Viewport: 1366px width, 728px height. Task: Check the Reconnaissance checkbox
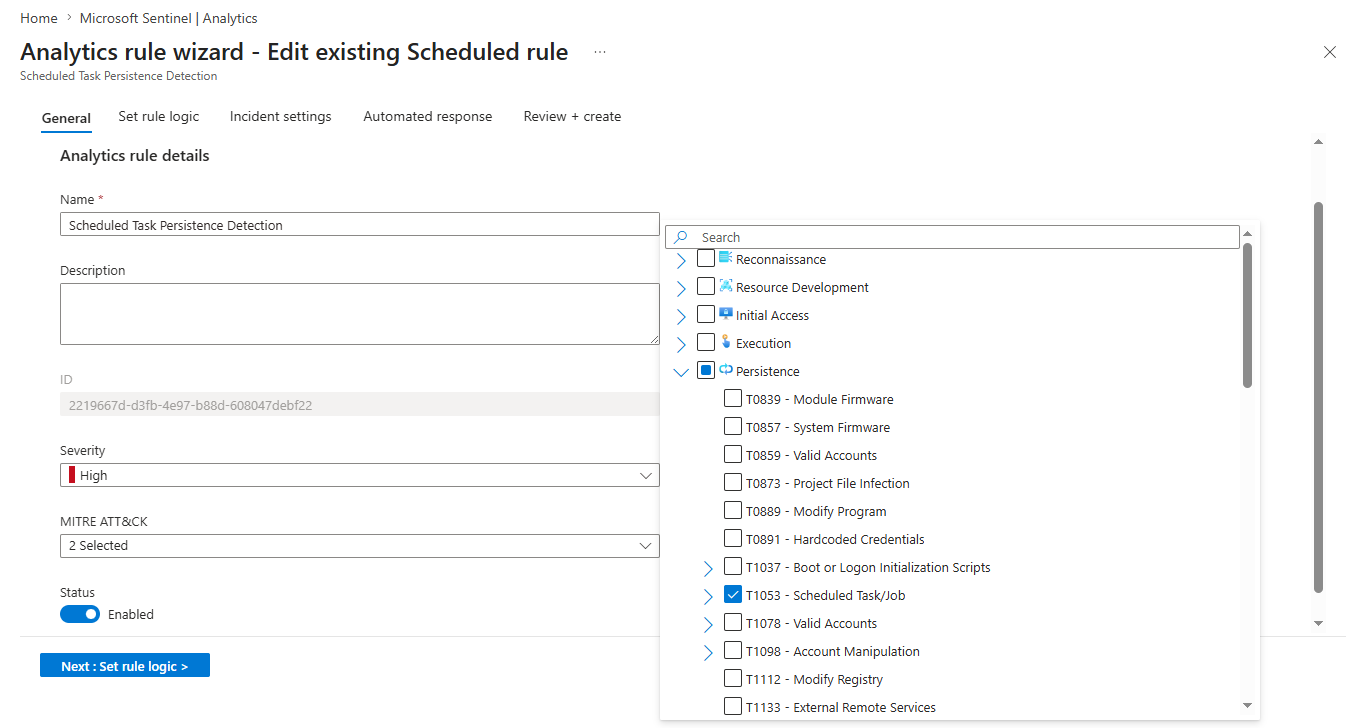tap(706, 259)
